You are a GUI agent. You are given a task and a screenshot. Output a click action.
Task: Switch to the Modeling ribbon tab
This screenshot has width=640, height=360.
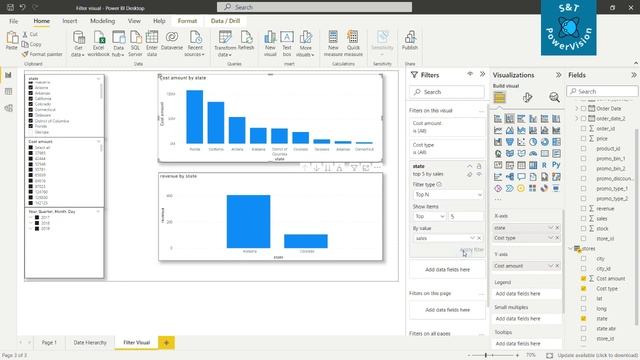coord(102,21)
